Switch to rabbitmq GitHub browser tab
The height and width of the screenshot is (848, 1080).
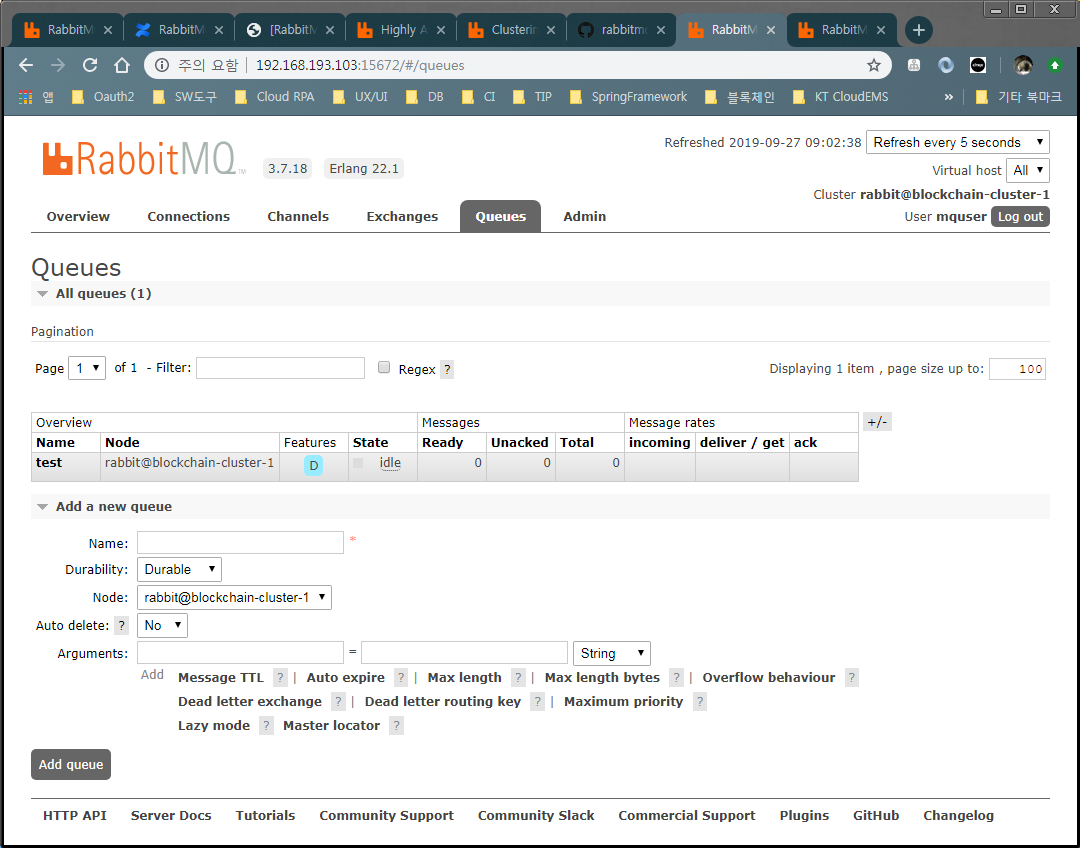click(x=621, y=30)
